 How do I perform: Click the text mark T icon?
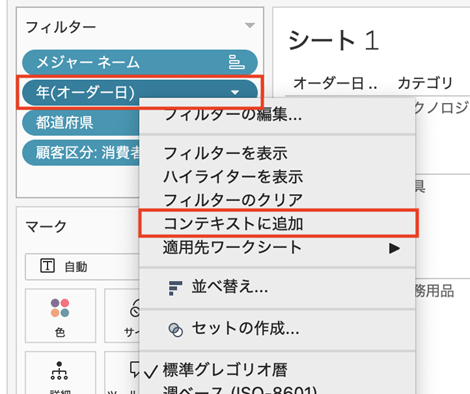point(47,266)
